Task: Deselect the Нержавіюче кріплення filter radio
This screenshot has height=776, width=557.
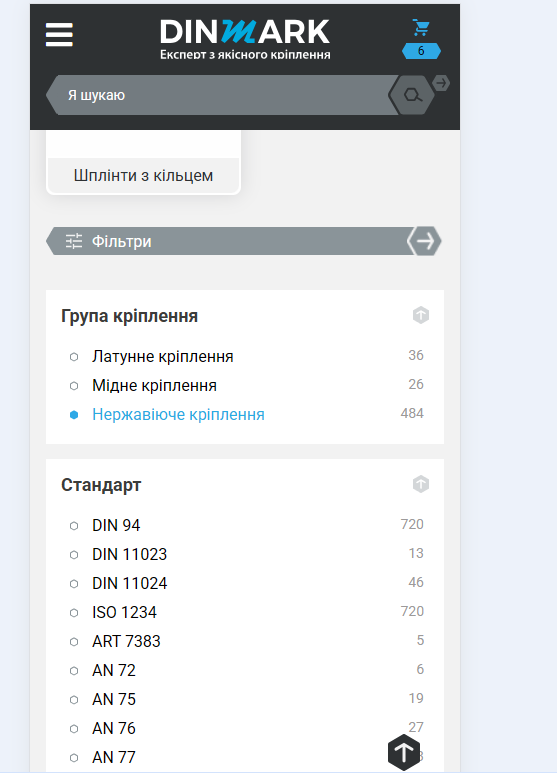Action: (x=74, y=415)
